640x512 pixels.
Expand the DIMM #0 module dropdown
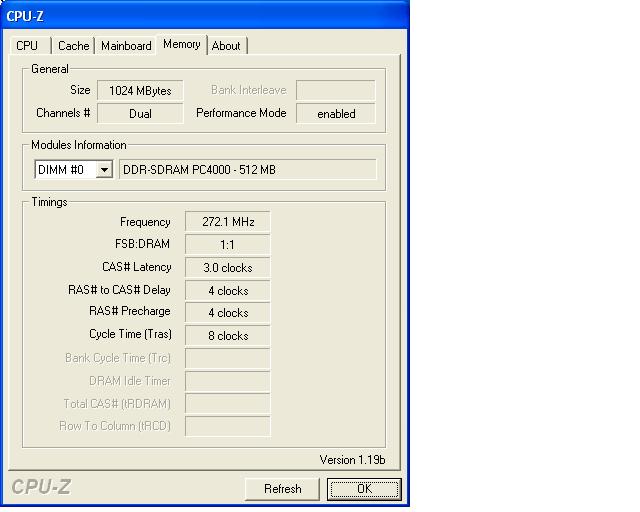click(103, 170)
